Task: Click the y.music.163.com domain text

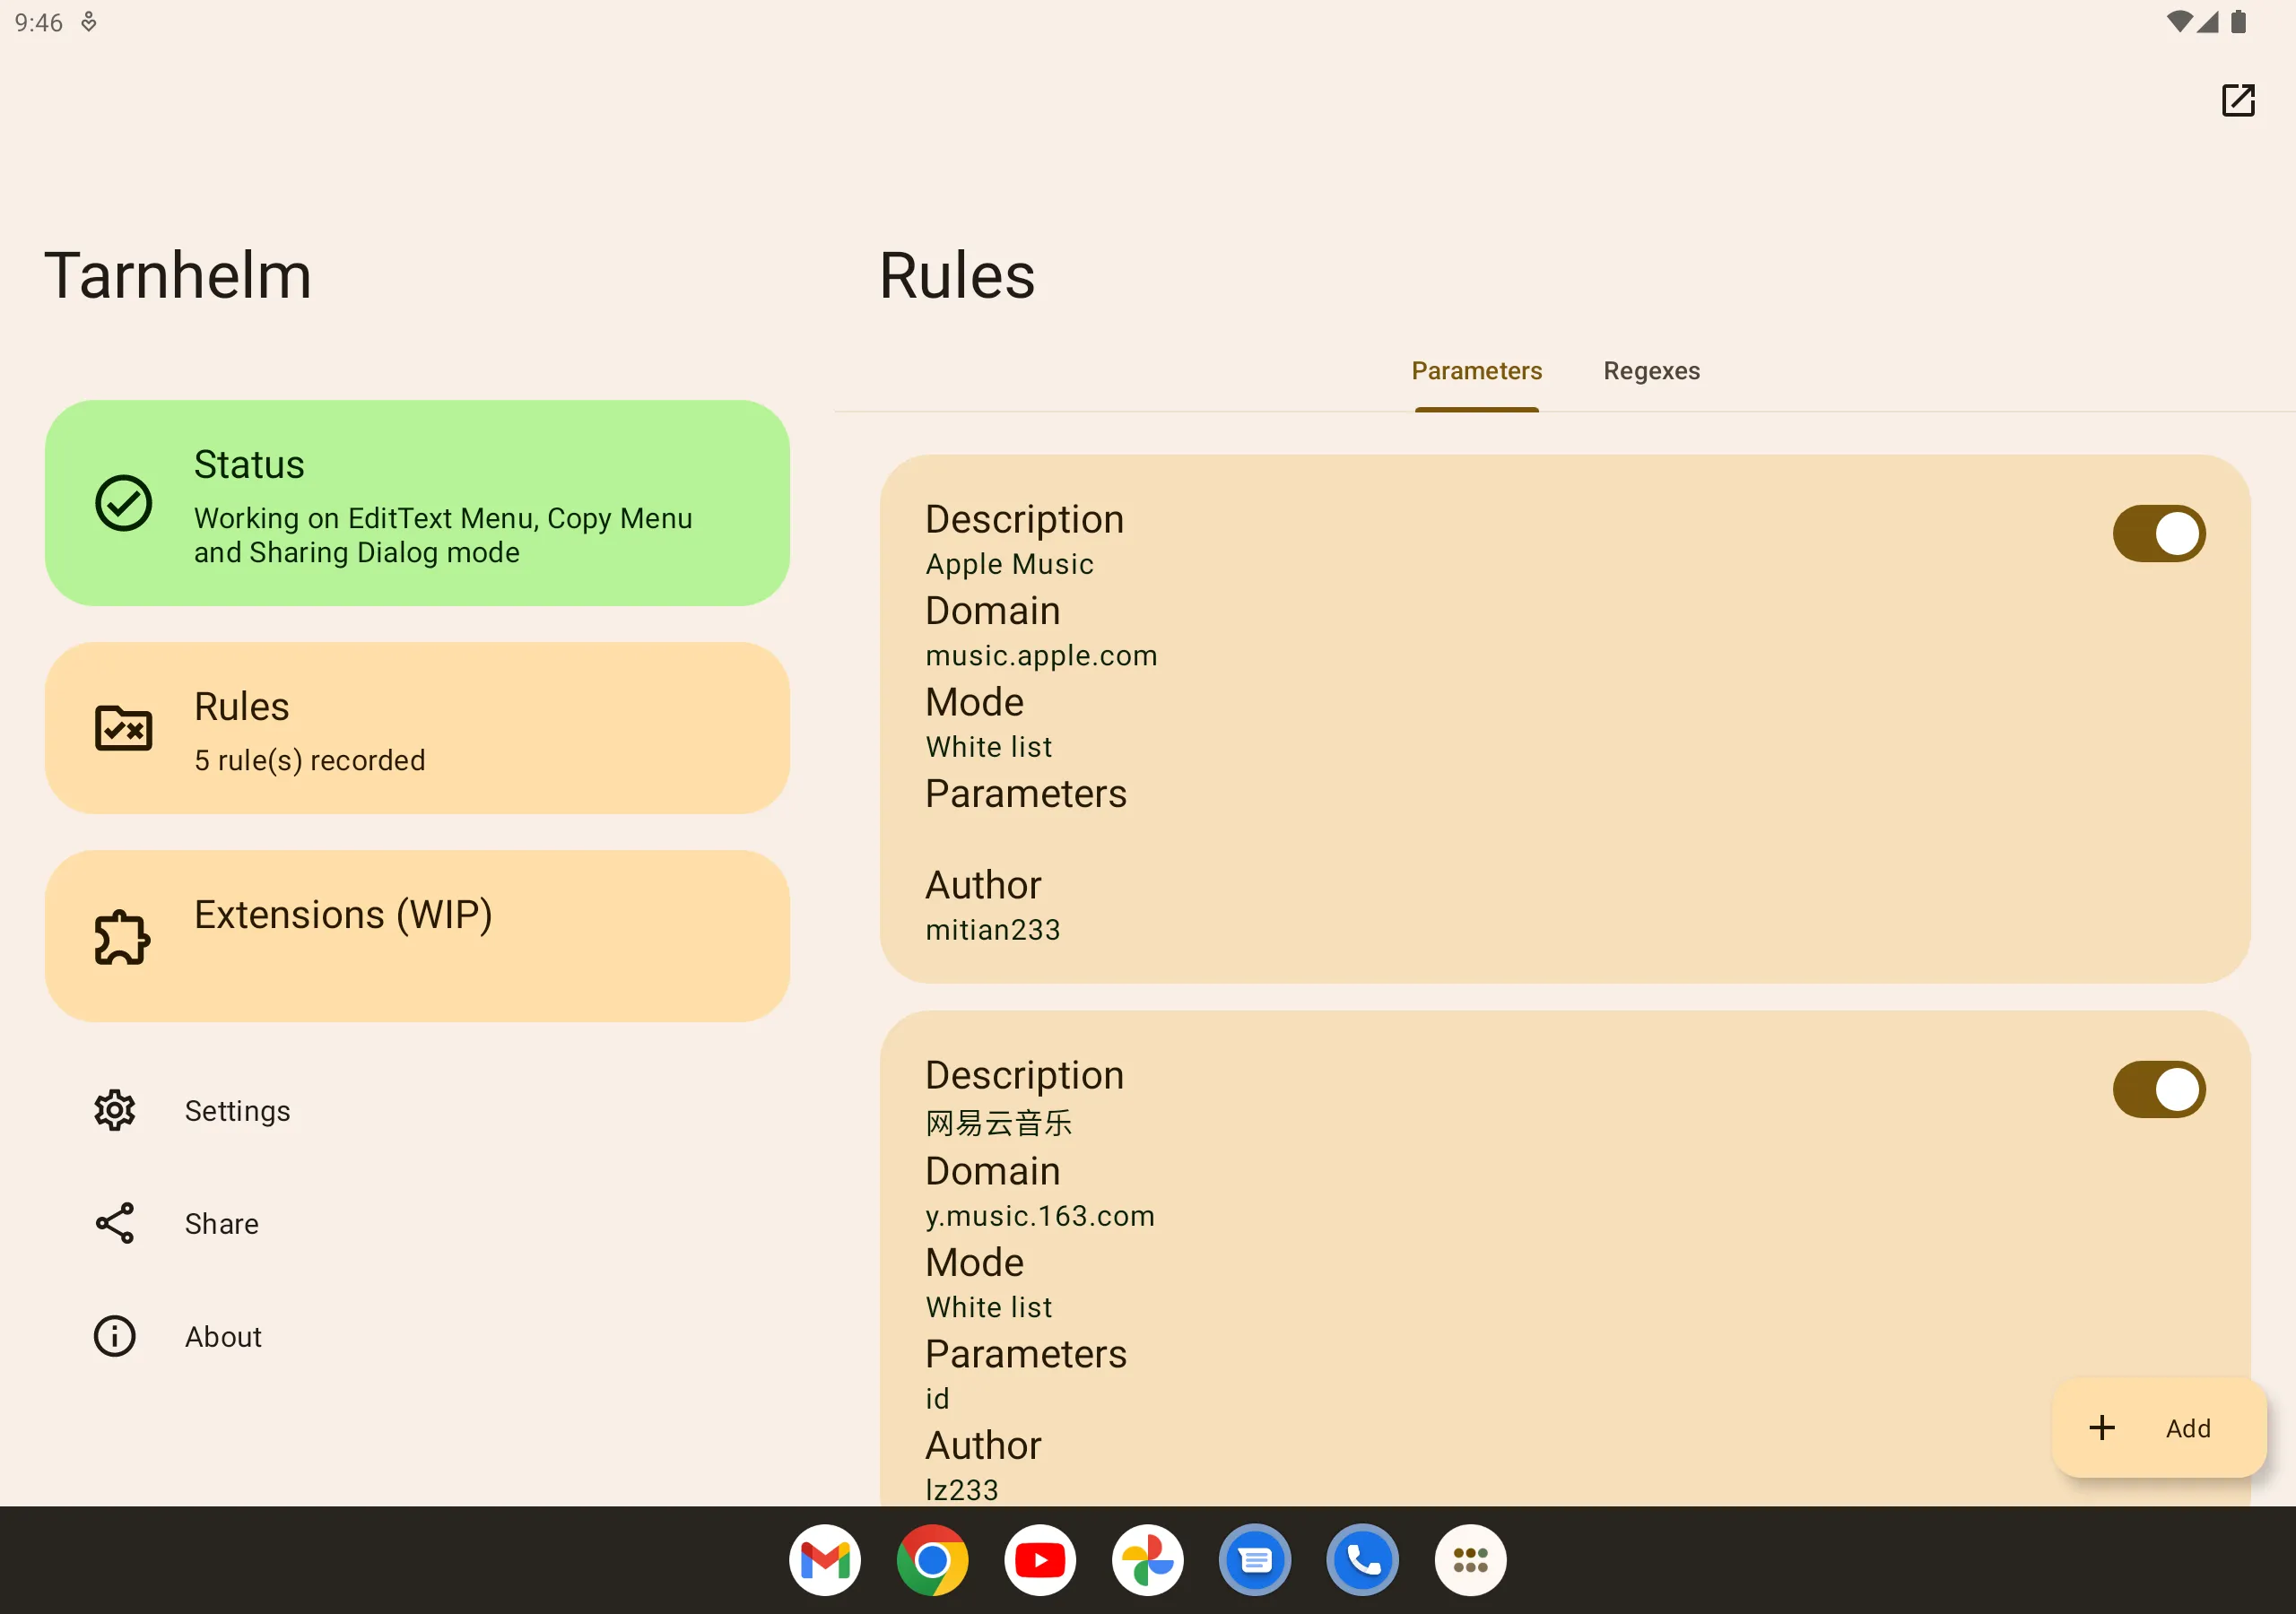Action: pos(1040,1215)
